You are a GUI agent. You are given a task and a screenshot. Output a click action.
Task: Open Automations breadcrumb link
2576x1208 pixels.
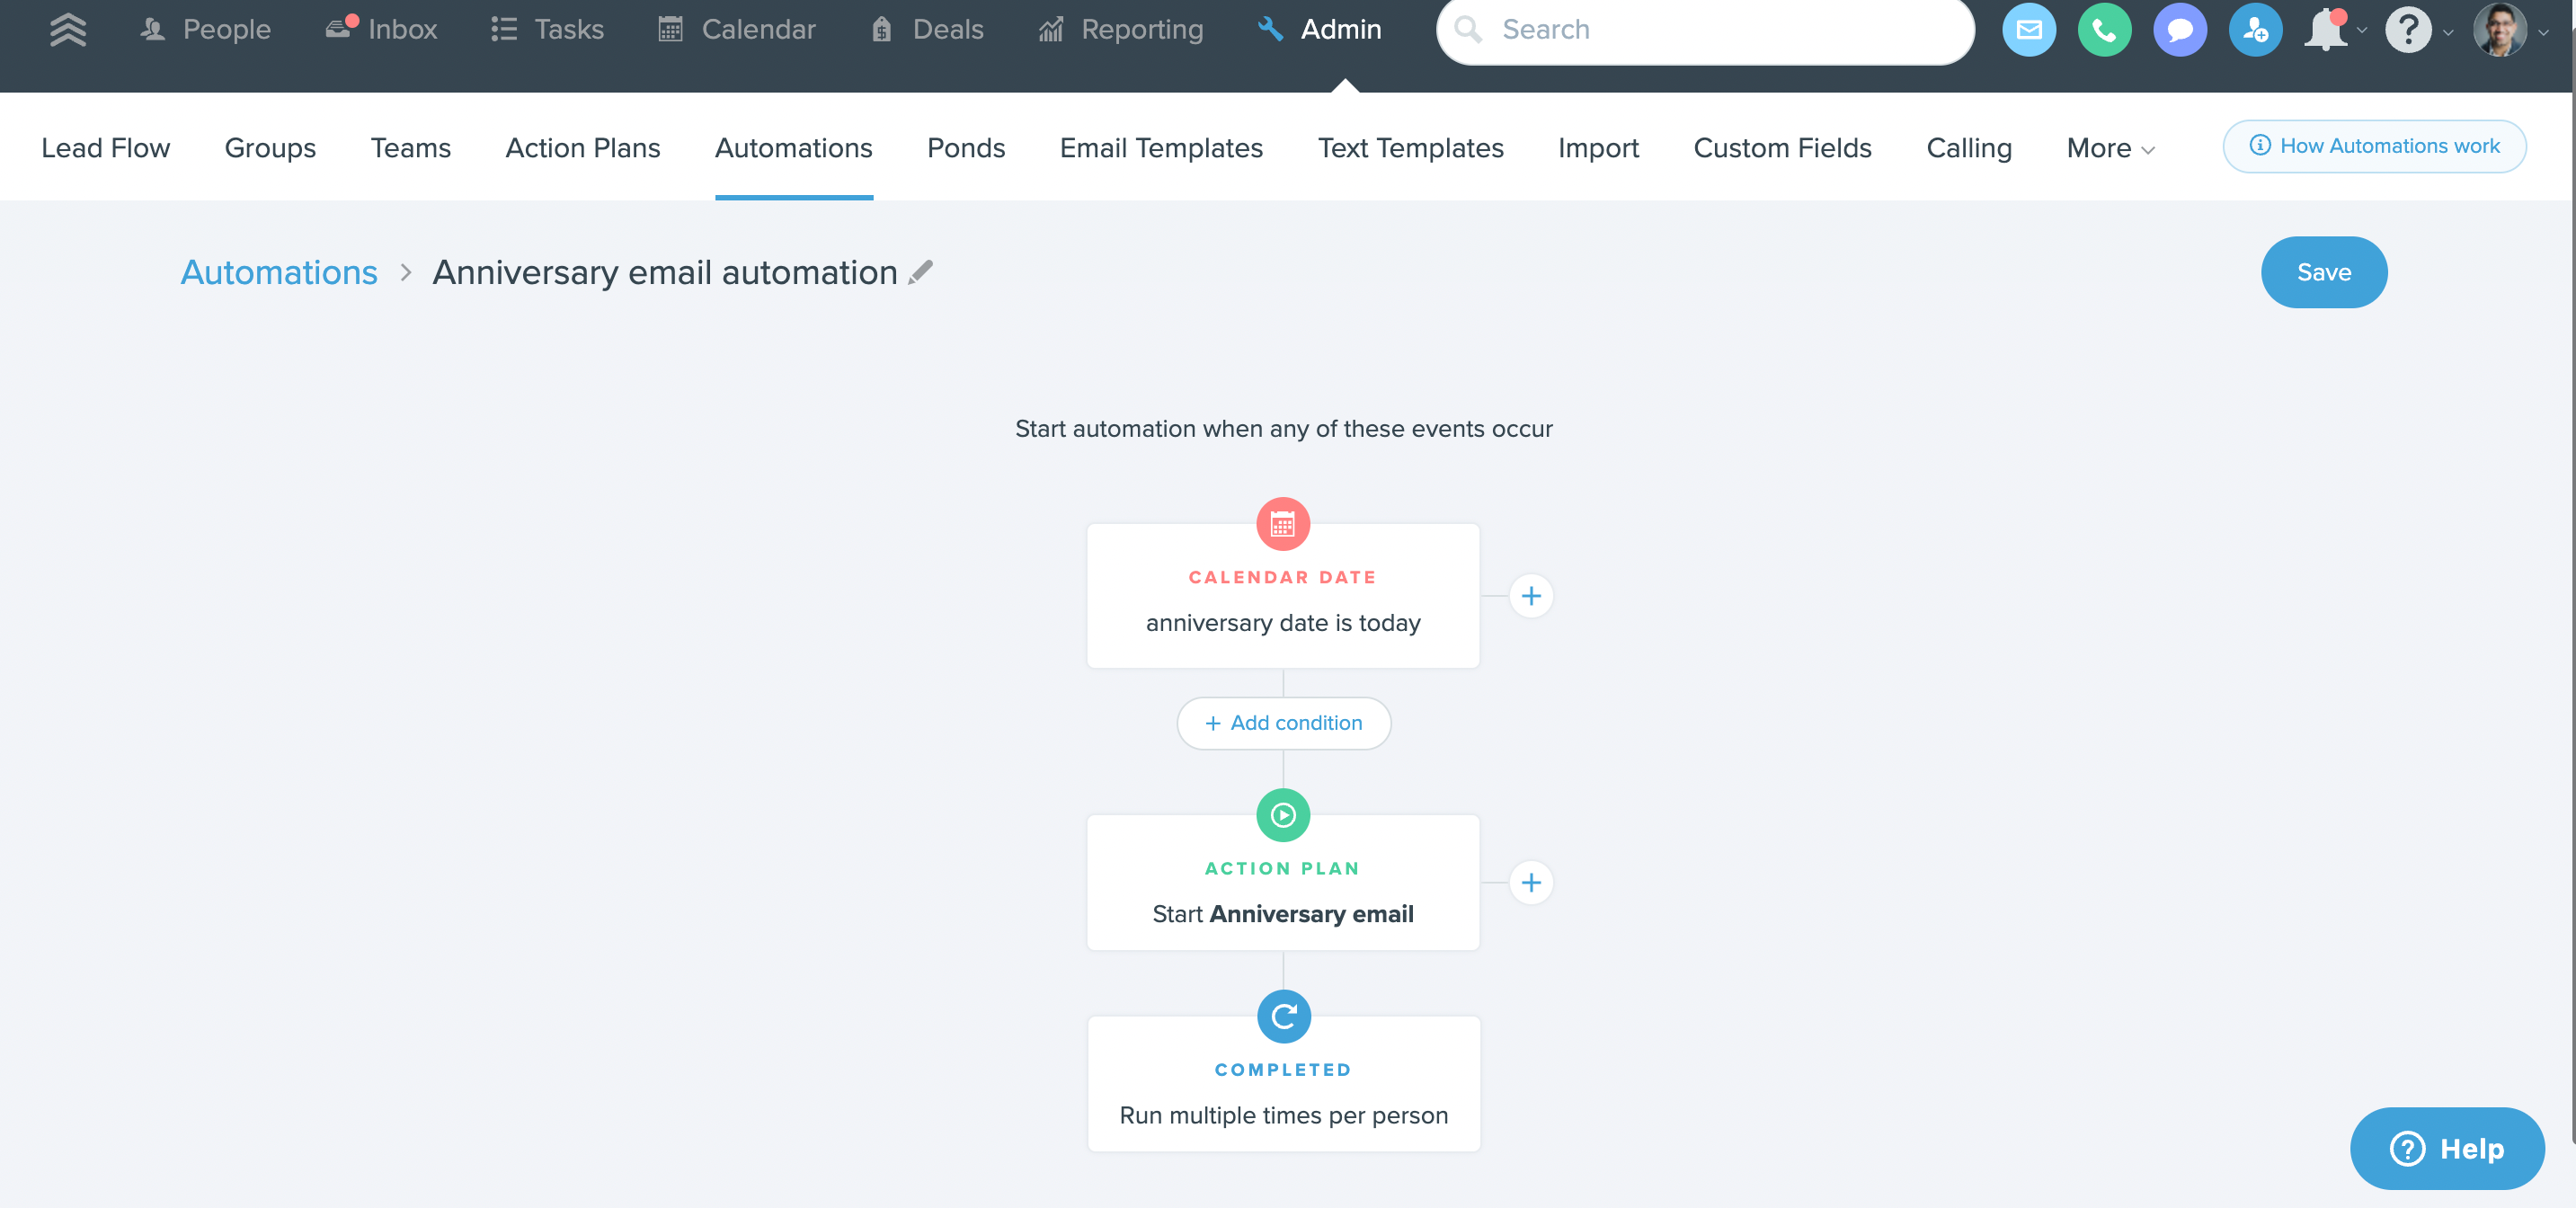click(279, 272)
